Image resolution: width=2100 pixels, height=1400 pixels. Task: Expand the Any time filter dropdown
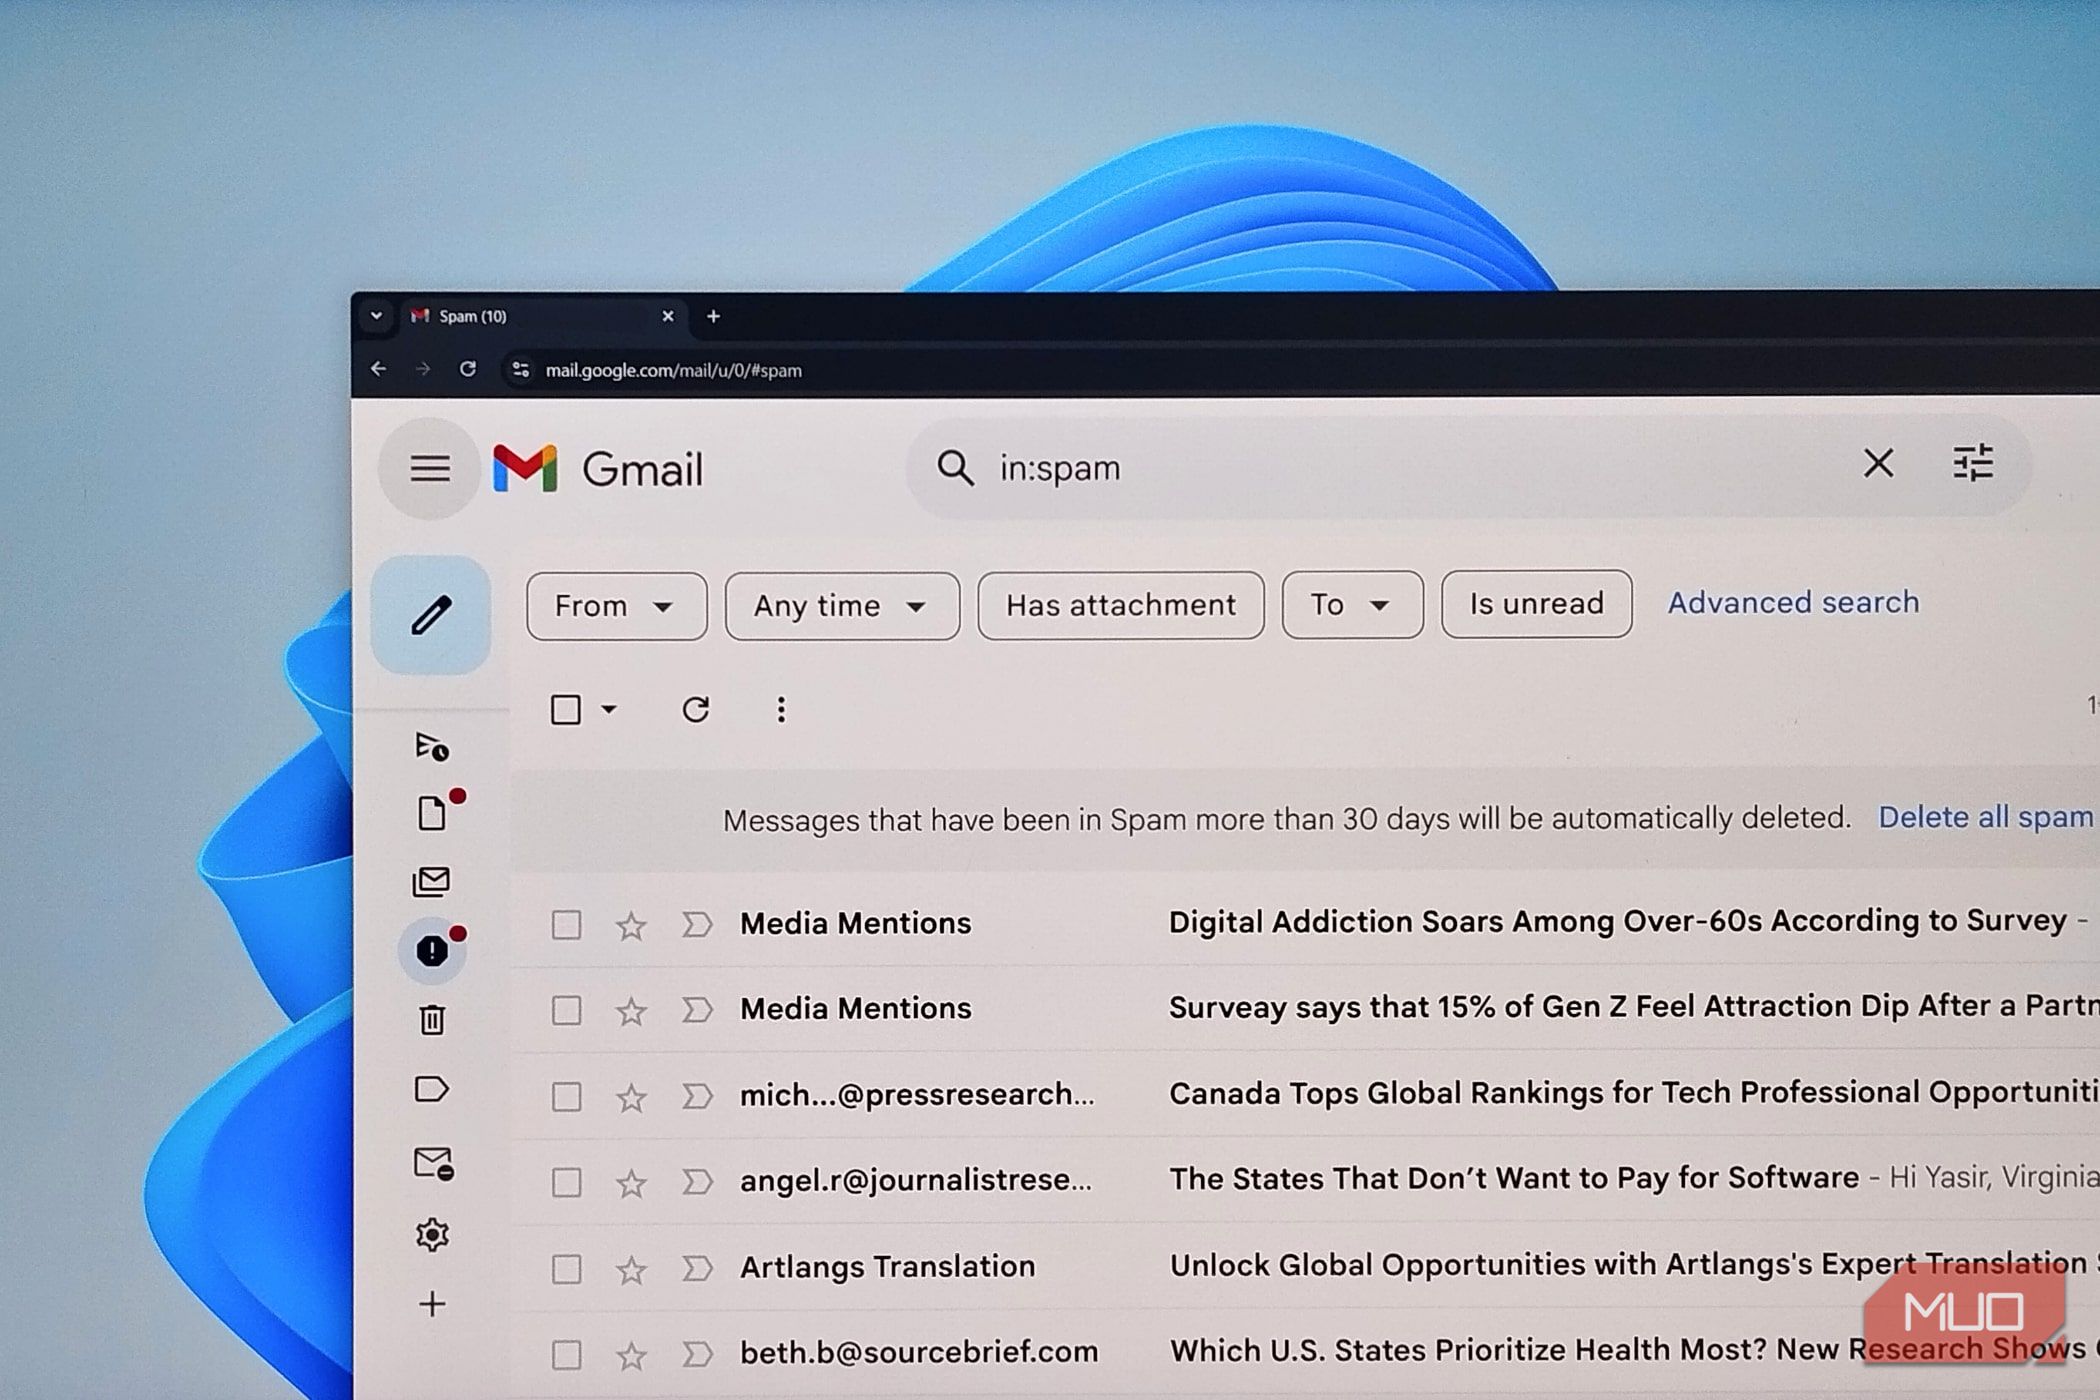841,606
